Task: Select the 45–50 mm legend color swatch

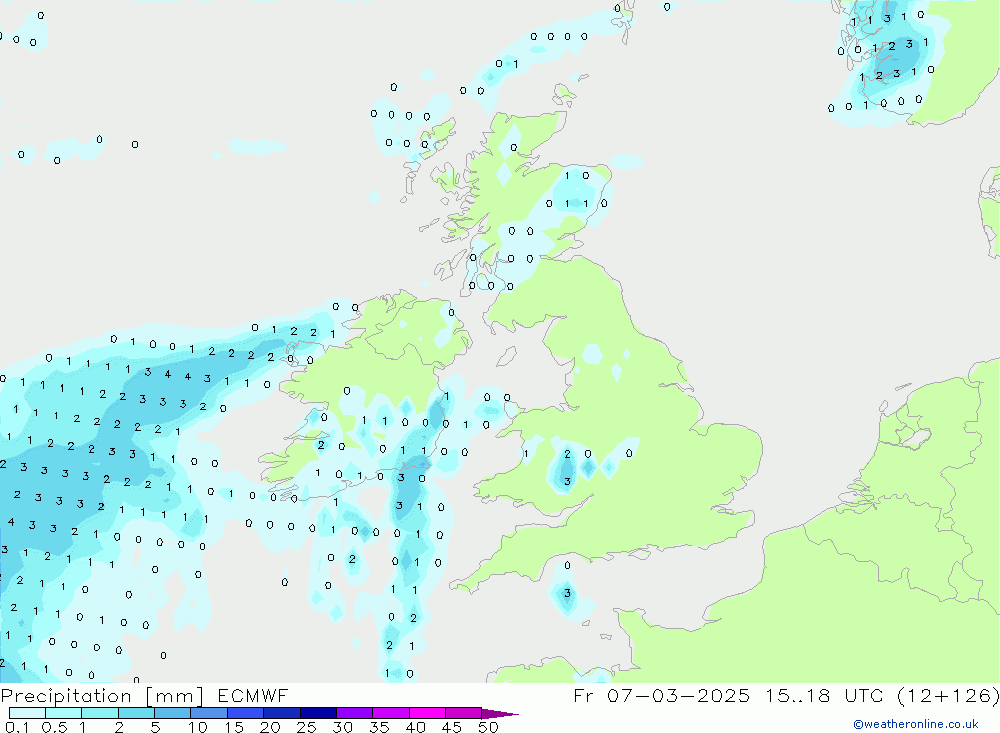Action: (464, 713)
